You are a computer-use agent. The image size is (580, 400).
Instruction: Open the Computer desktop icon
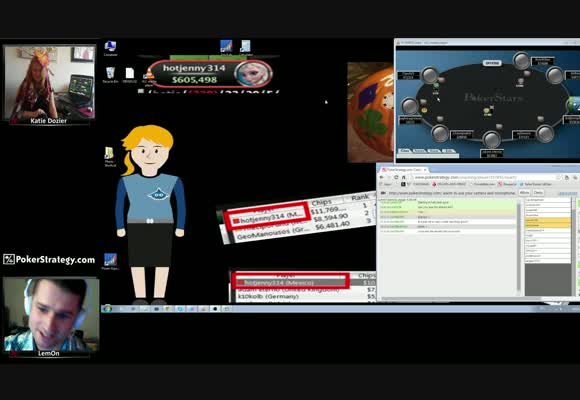(110, 48)
